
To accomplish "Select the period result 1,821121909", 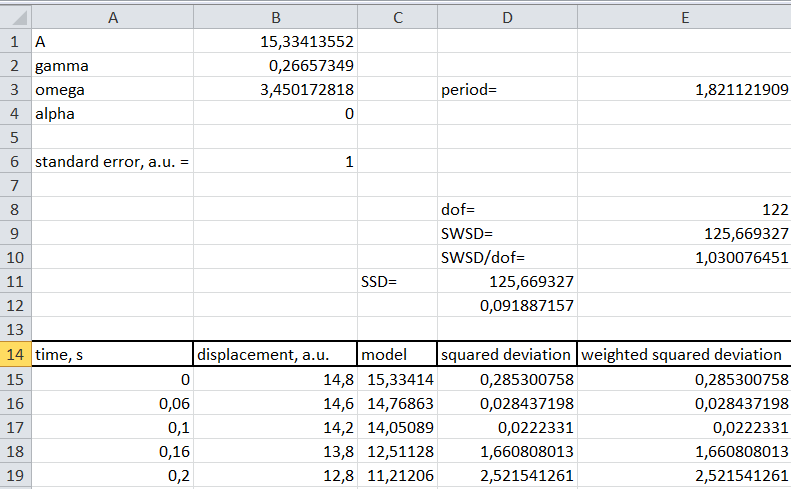I will coord(684,90).
